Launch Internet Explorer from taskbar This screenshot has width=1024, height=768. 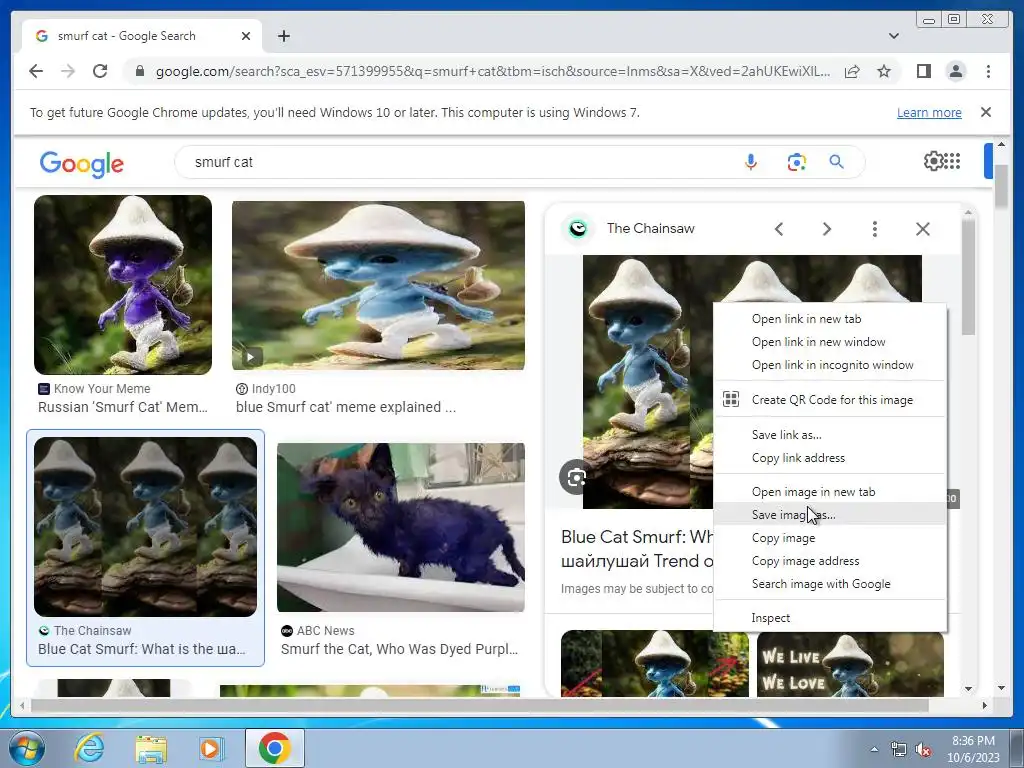coord(89,748)
